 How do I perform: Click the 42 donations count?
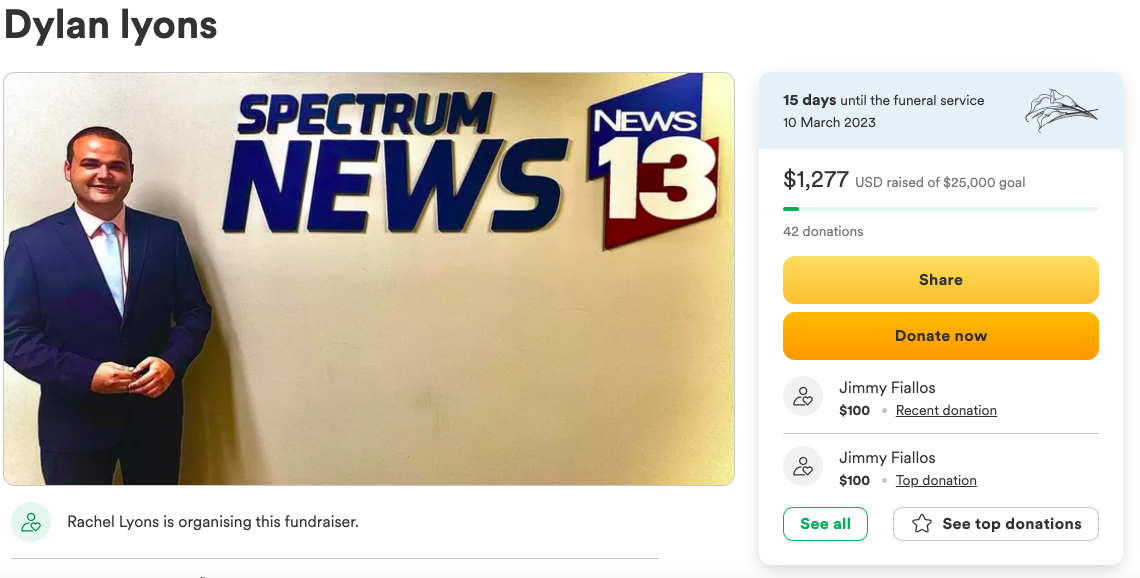click(823, 231)
